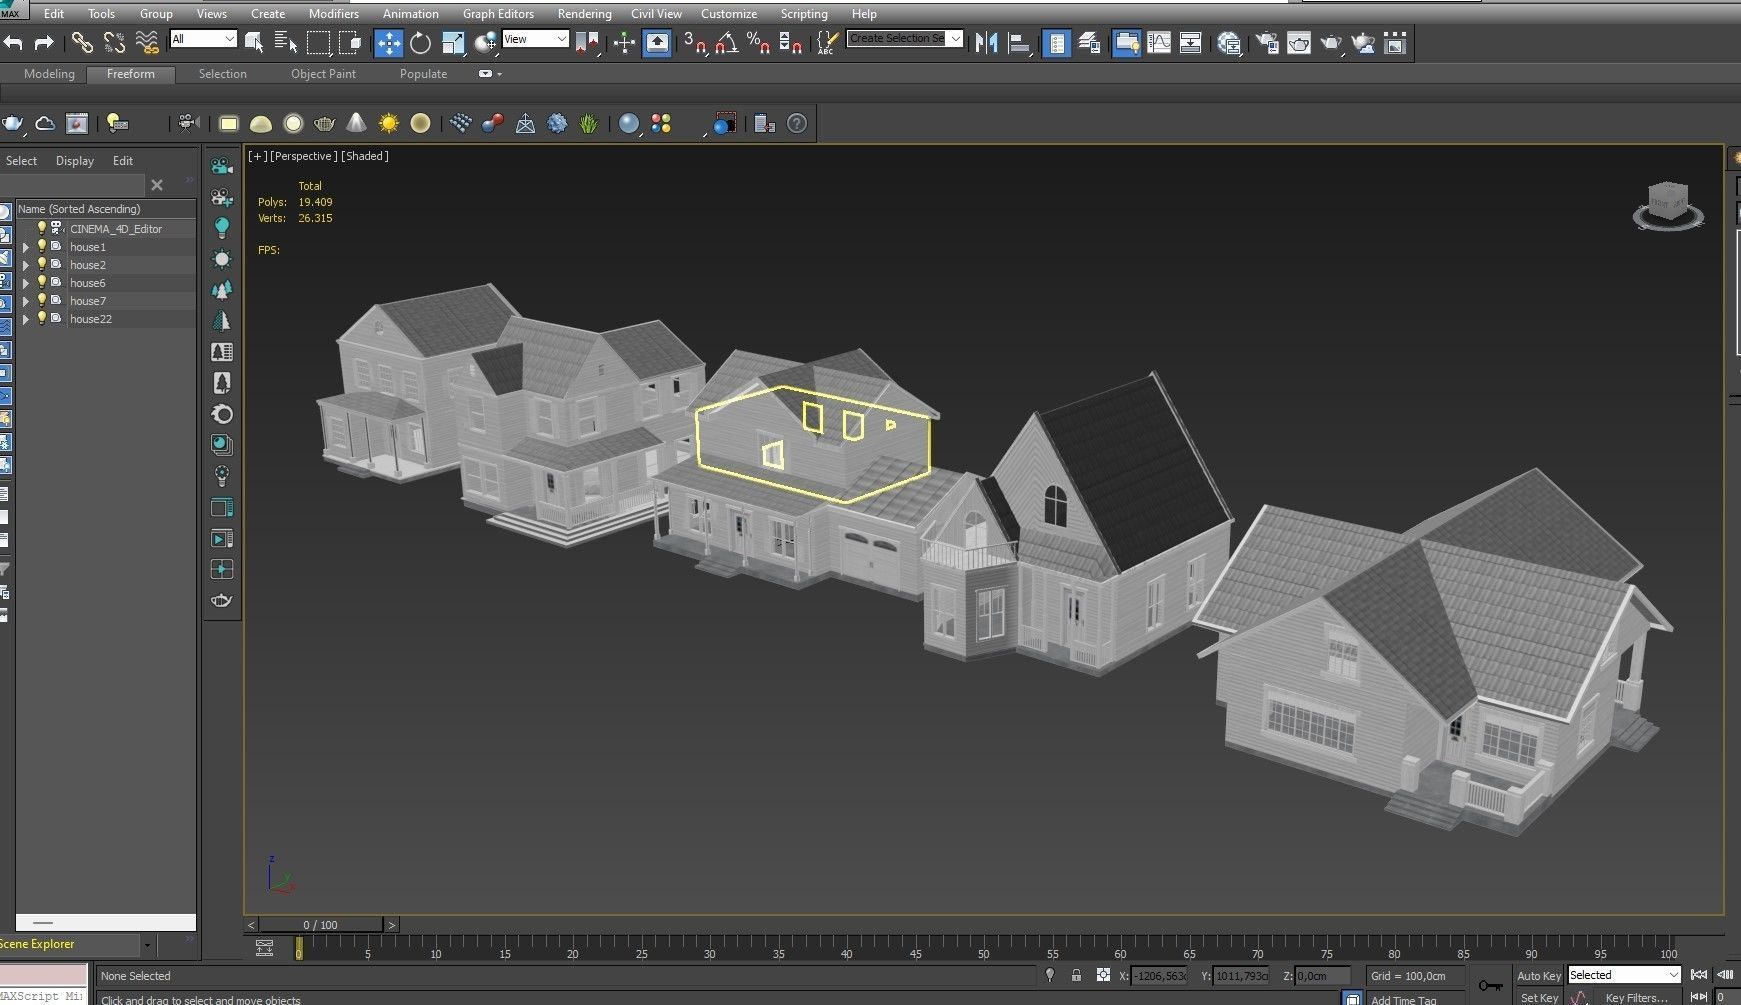1741x1005 pixels.
Task: Click the Render Production teapot icon
Action: (1331, 42)
